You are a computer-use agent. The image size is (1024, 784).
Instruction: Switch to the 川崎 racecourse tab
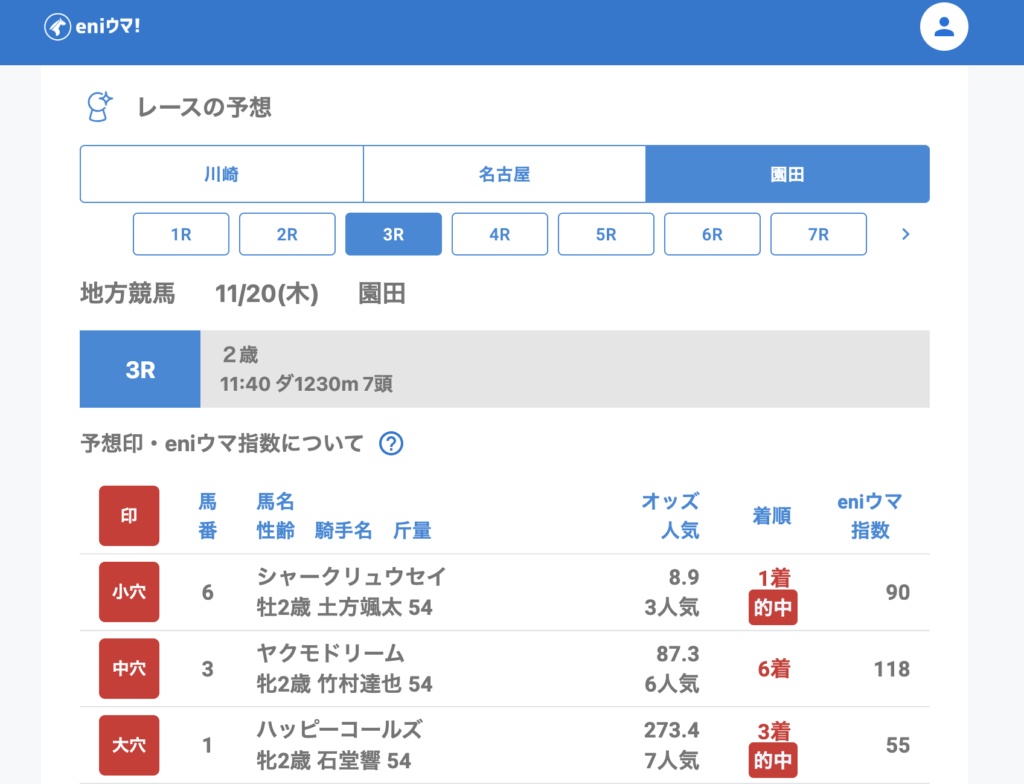tap(221, 174)
